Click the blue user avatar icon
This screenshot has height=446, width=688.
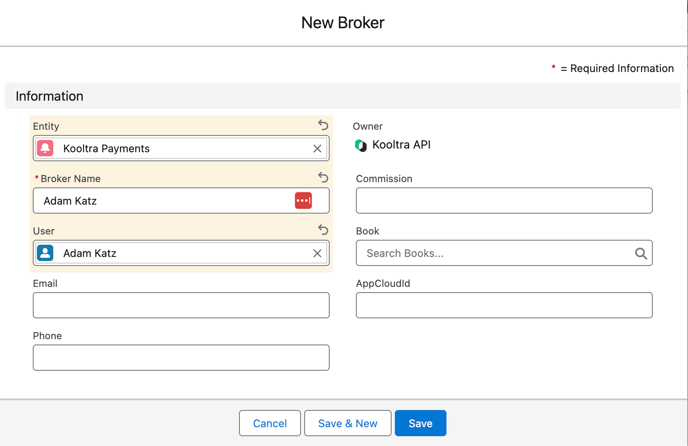[x=45, y=253]
